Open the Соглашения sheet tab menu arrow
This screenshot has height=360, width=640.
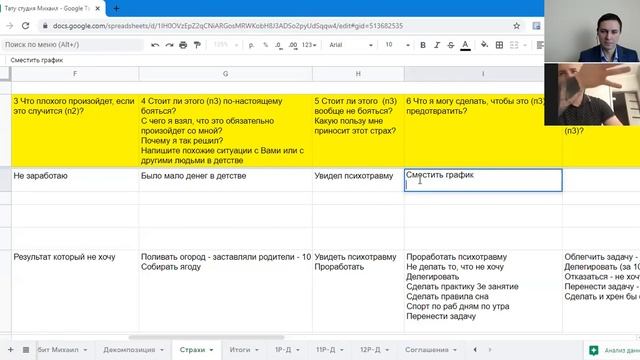(x=454, y=350)
